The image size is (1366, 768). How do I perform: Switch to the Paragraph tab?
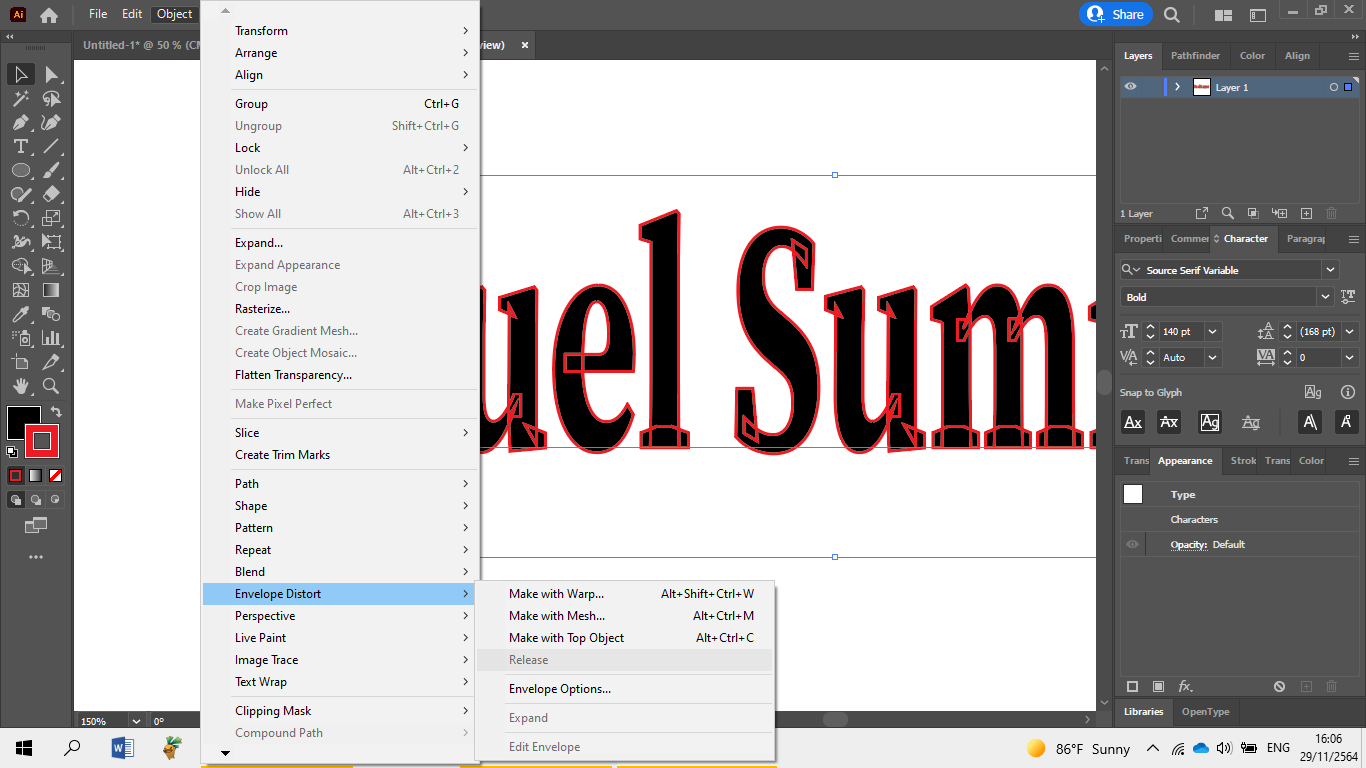(x=1304, y=238)
